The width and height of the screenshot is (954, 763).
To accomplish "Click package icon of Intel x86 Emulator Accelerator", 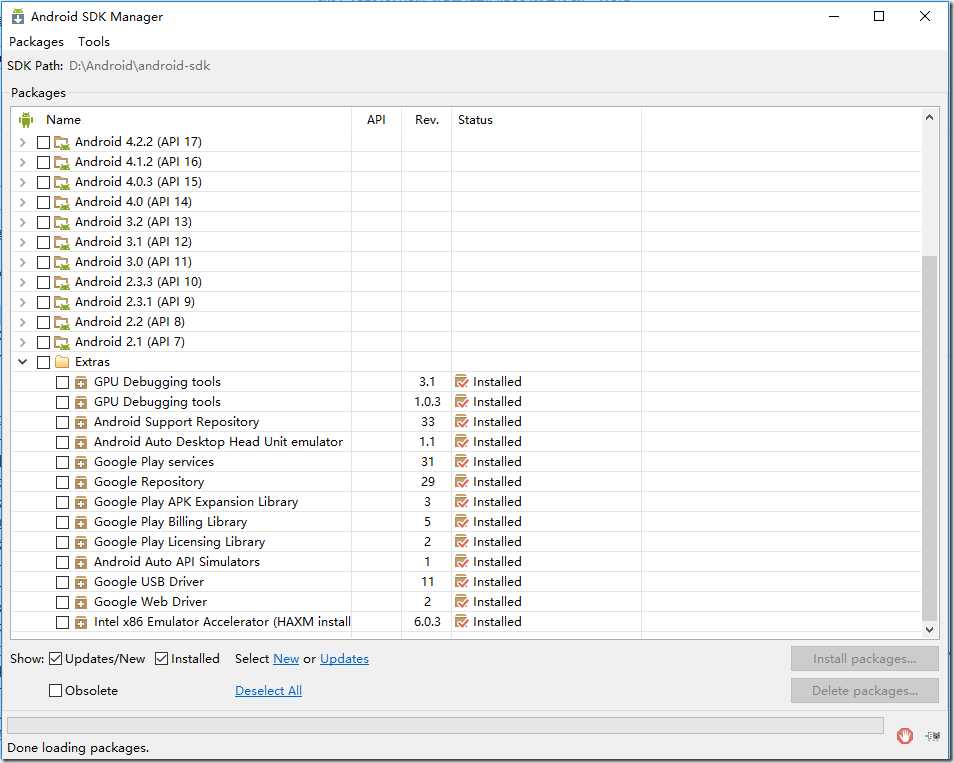I will coord(81,622).
